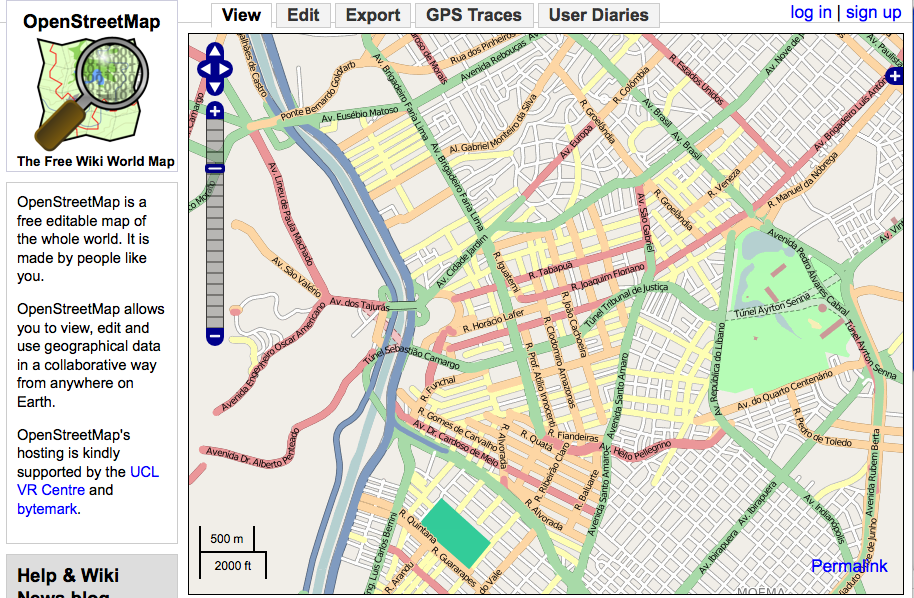The height and width of the screenshot is (598, 914).
Task: Zoom out with the minus button
Action: [x=215, y=337]
